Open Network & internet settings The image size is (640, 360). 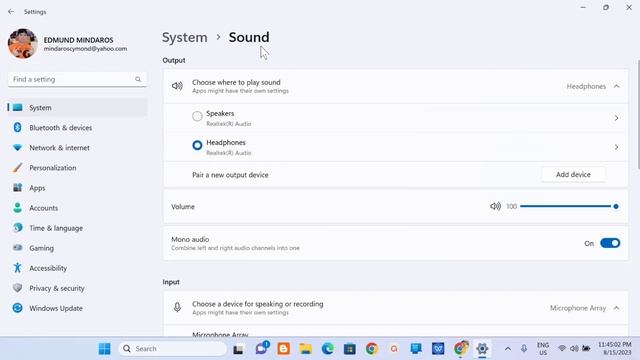point(78,148)
